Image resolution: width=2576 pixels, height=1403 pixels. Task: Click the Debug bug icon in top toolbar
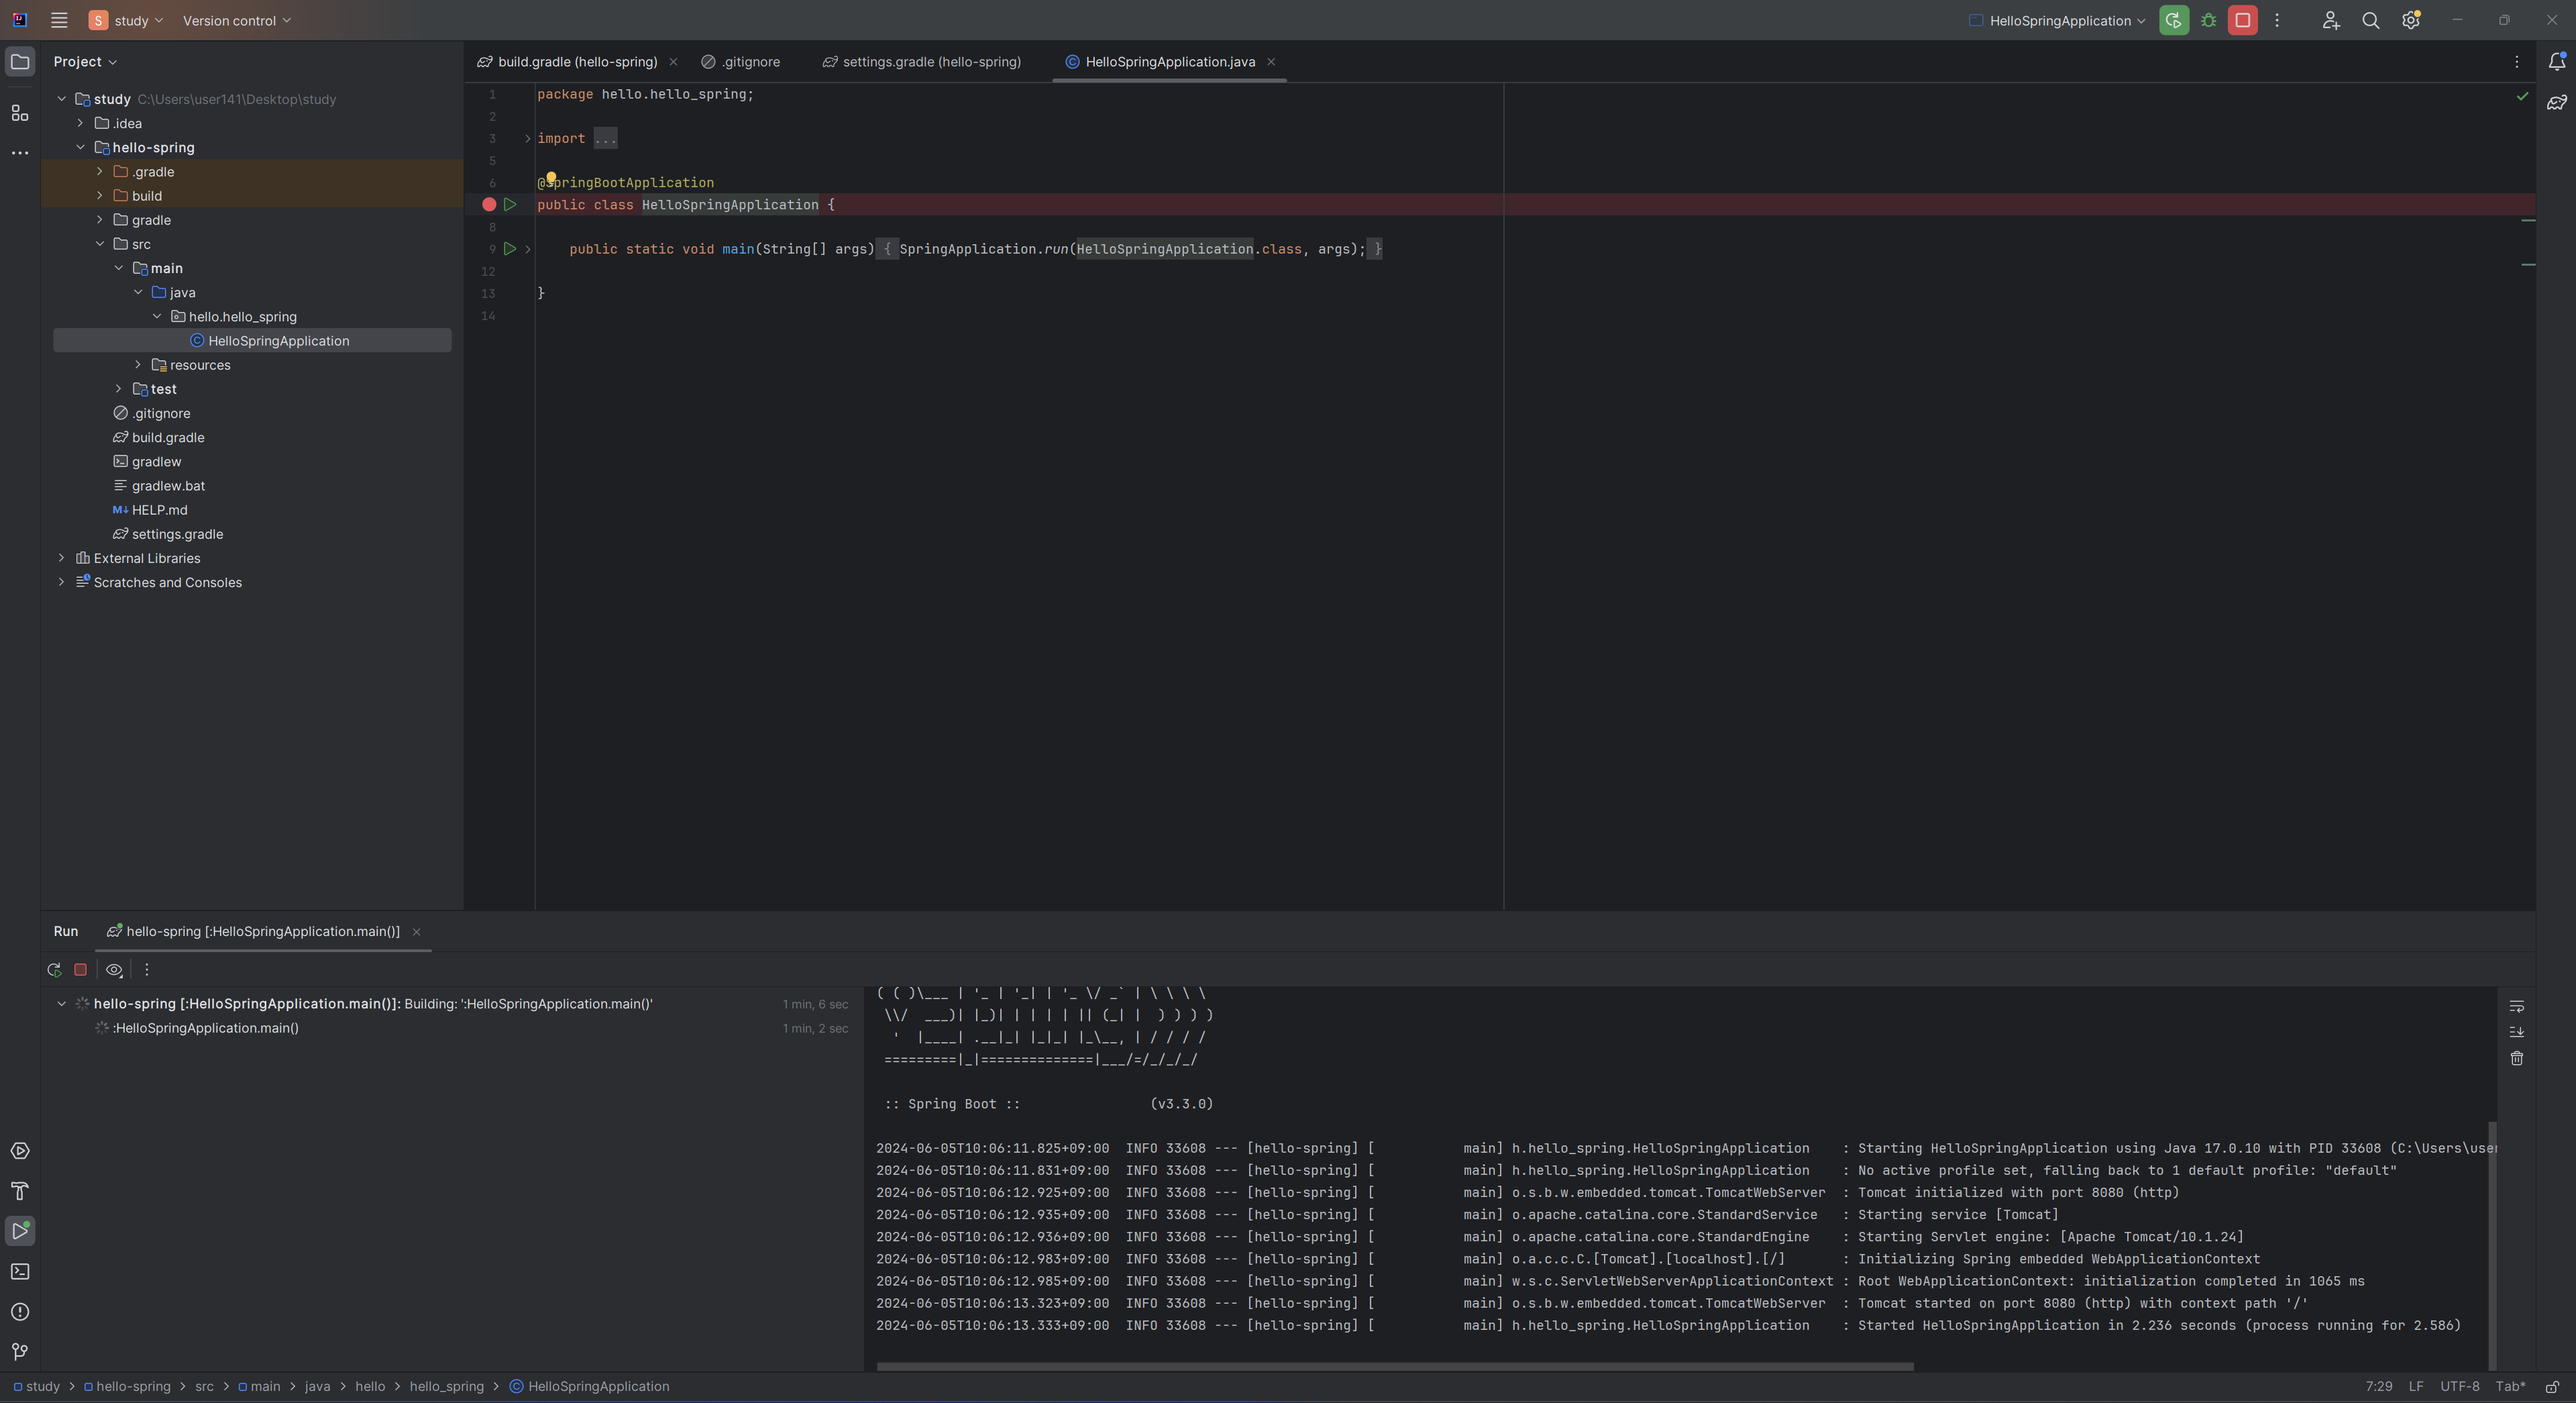coord(2208,20)
